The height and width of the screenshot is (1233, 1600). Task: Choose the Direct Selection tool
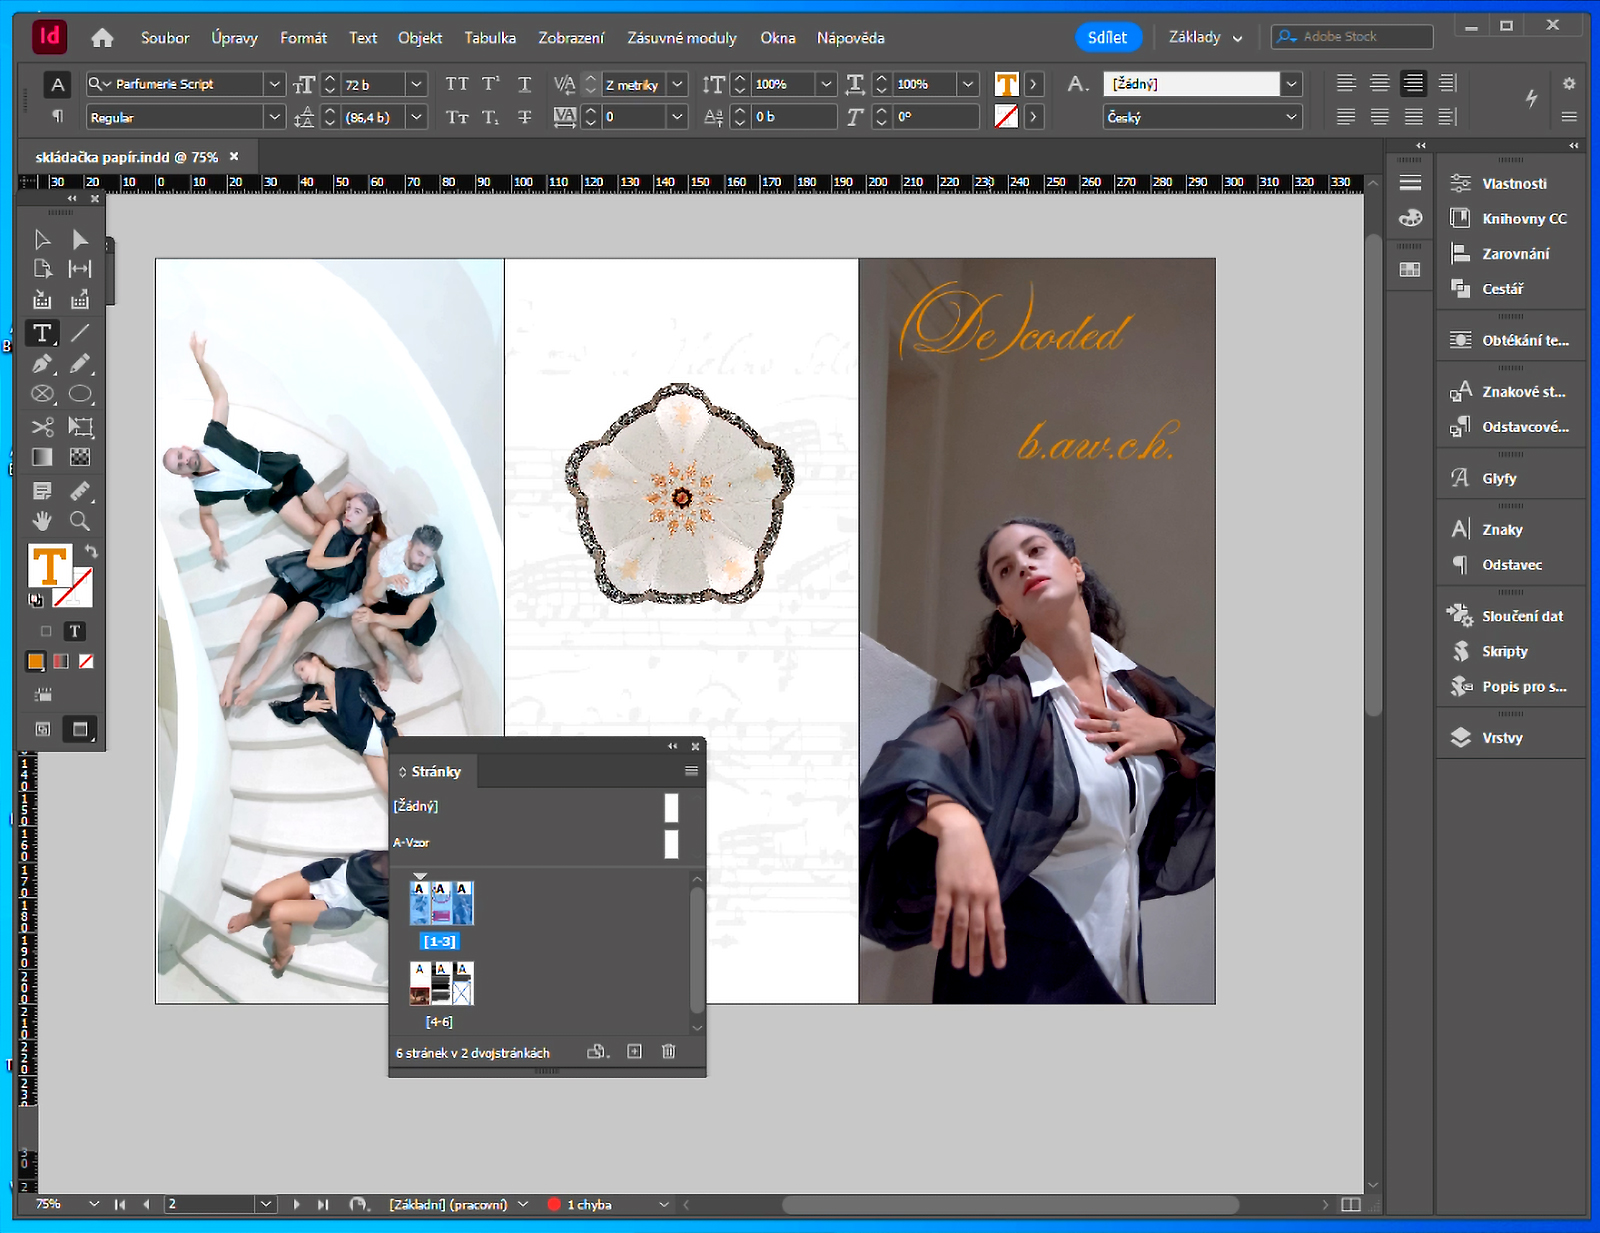[80, 240]
